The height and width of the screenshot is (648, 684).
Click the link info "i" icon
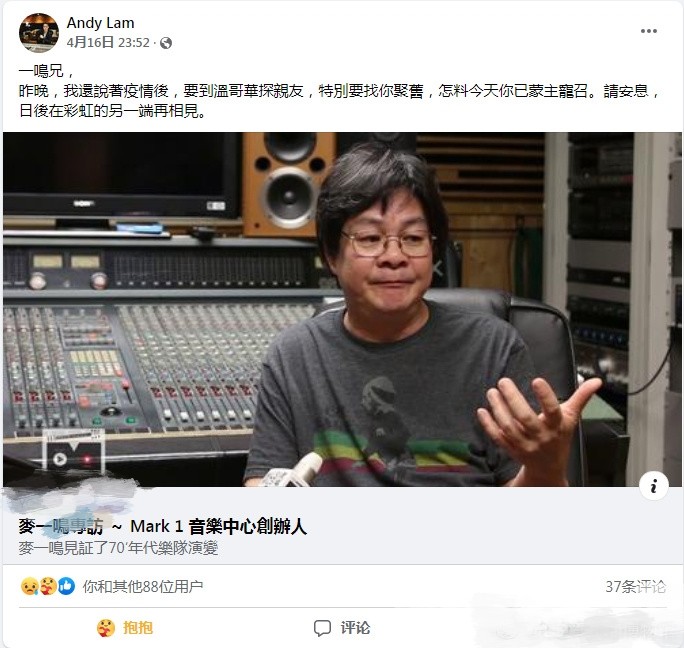point(653,486)
